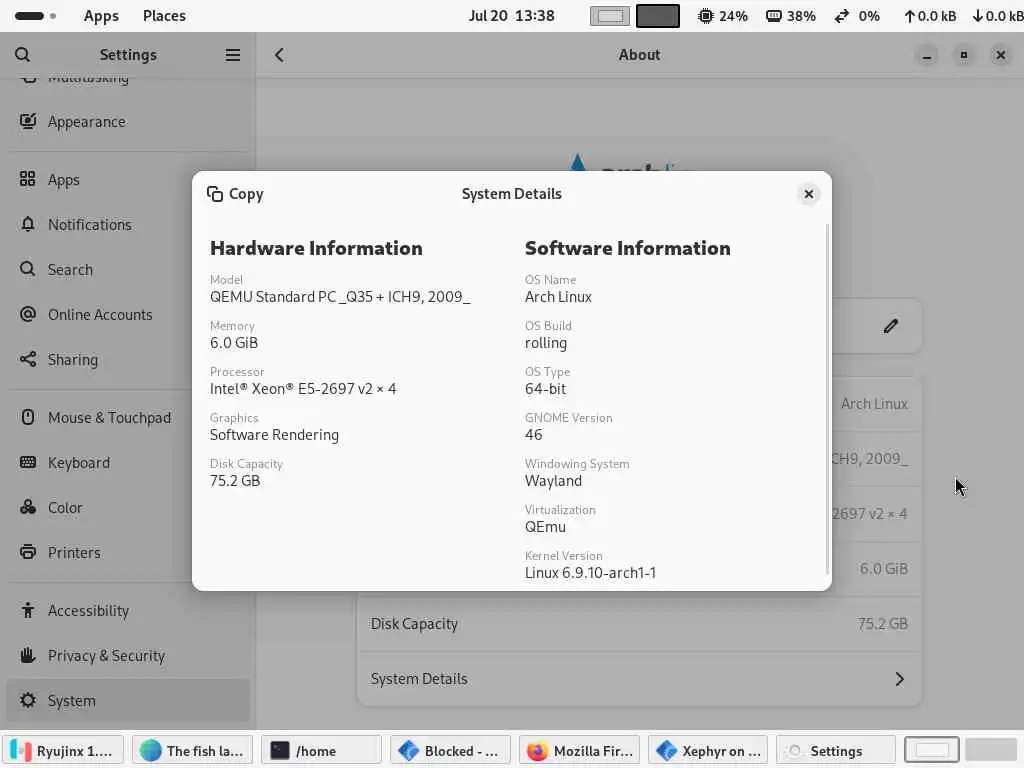Click Graphics value Software Rendering

click(274, 435)
